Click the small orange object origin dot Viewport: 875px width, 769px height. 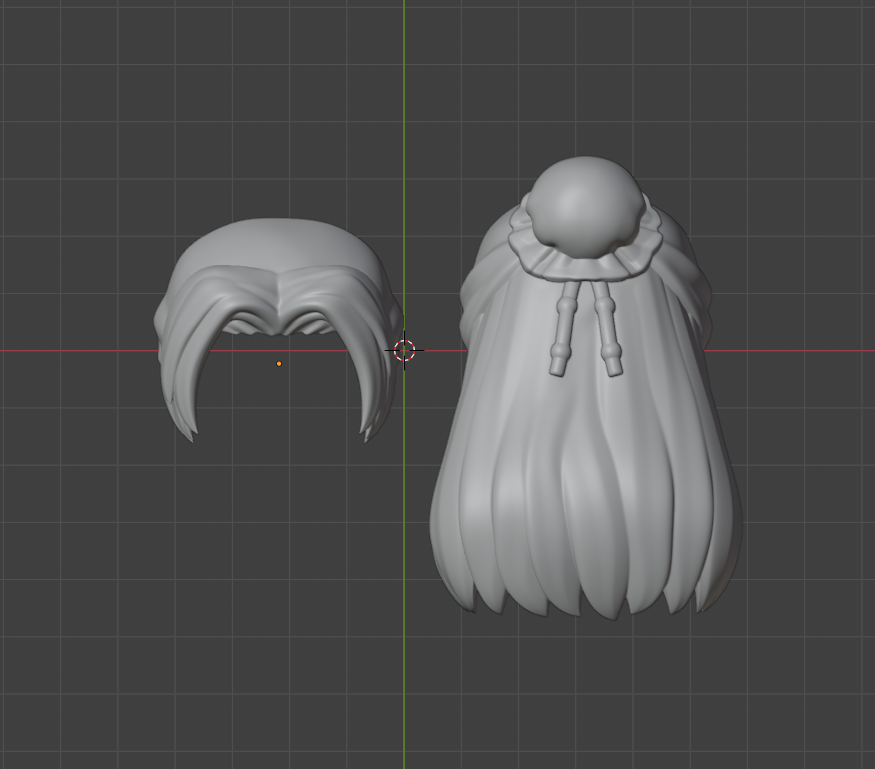coord(279,363)
